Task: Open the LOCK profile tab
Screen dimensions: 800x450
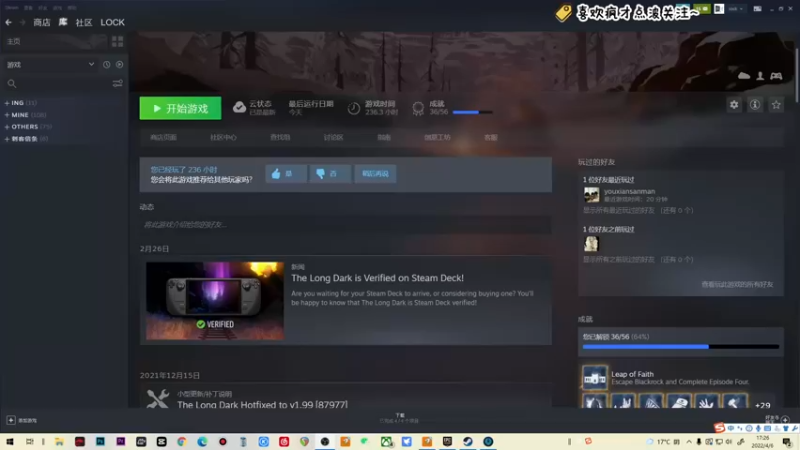Action: click(112, 22)
